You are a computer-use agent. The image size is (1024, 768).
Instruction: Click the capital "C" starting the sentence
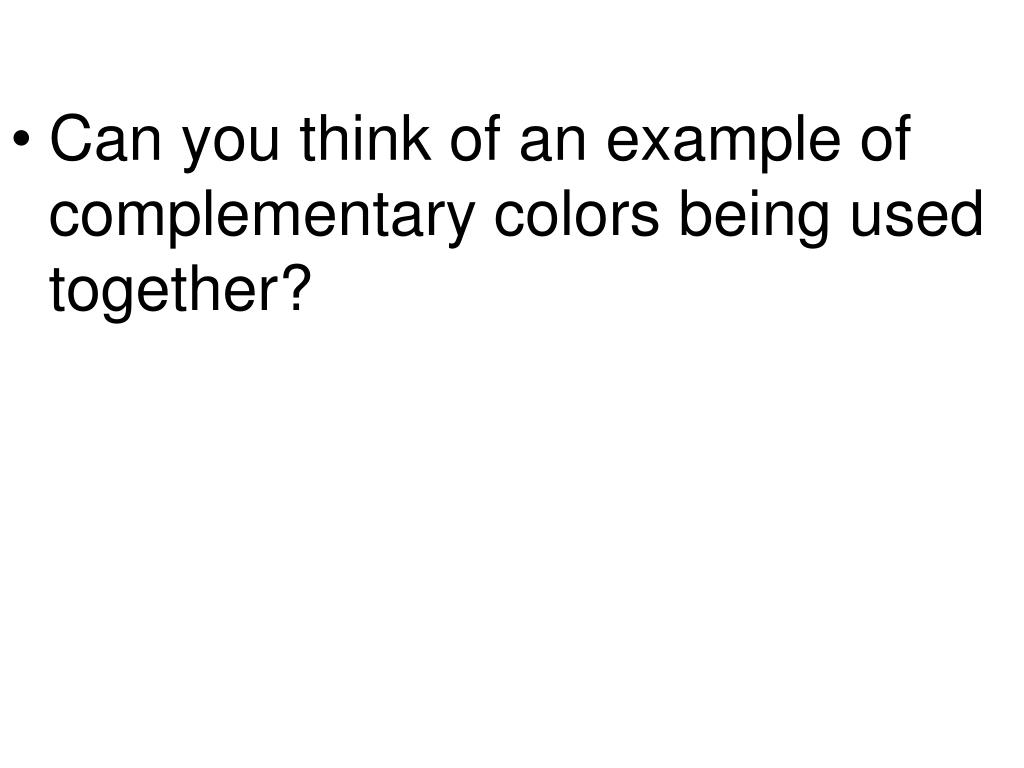[x=72, y=138]
